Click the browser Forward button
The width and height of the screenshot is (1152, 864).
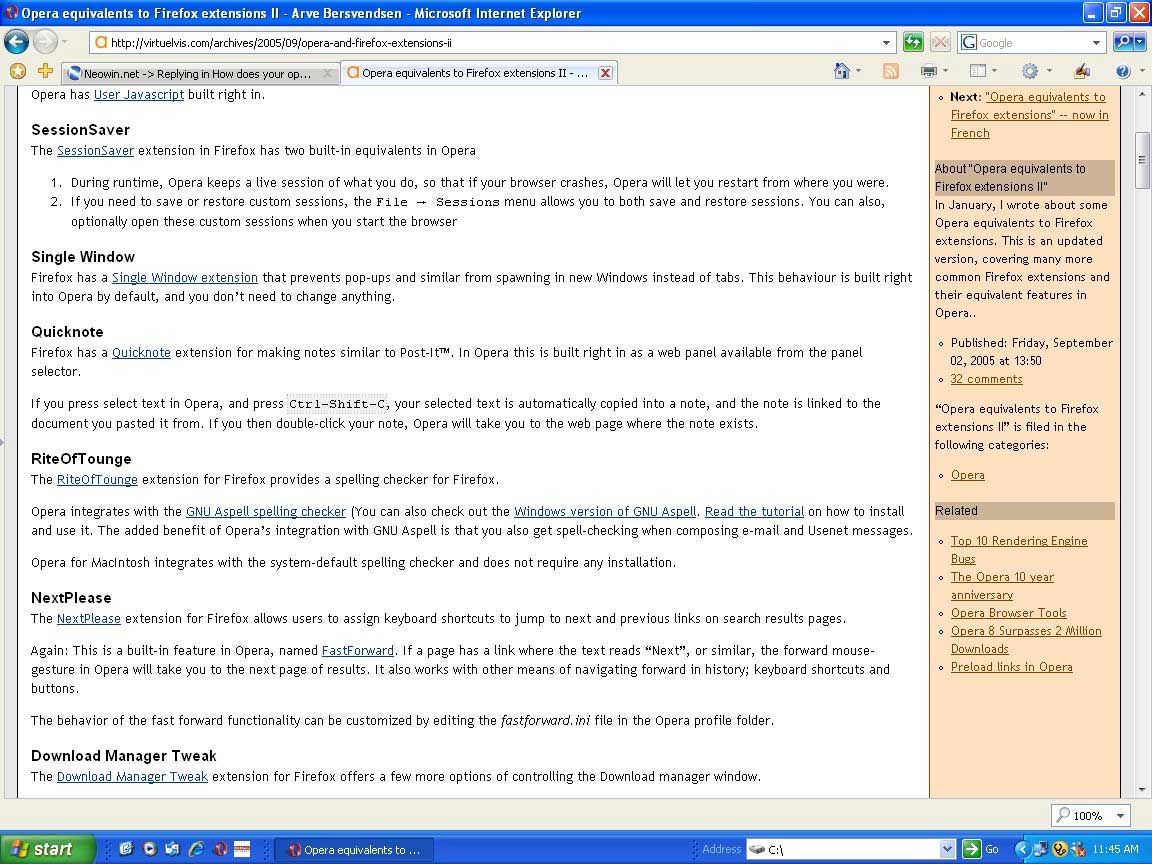tap(46, 42)
